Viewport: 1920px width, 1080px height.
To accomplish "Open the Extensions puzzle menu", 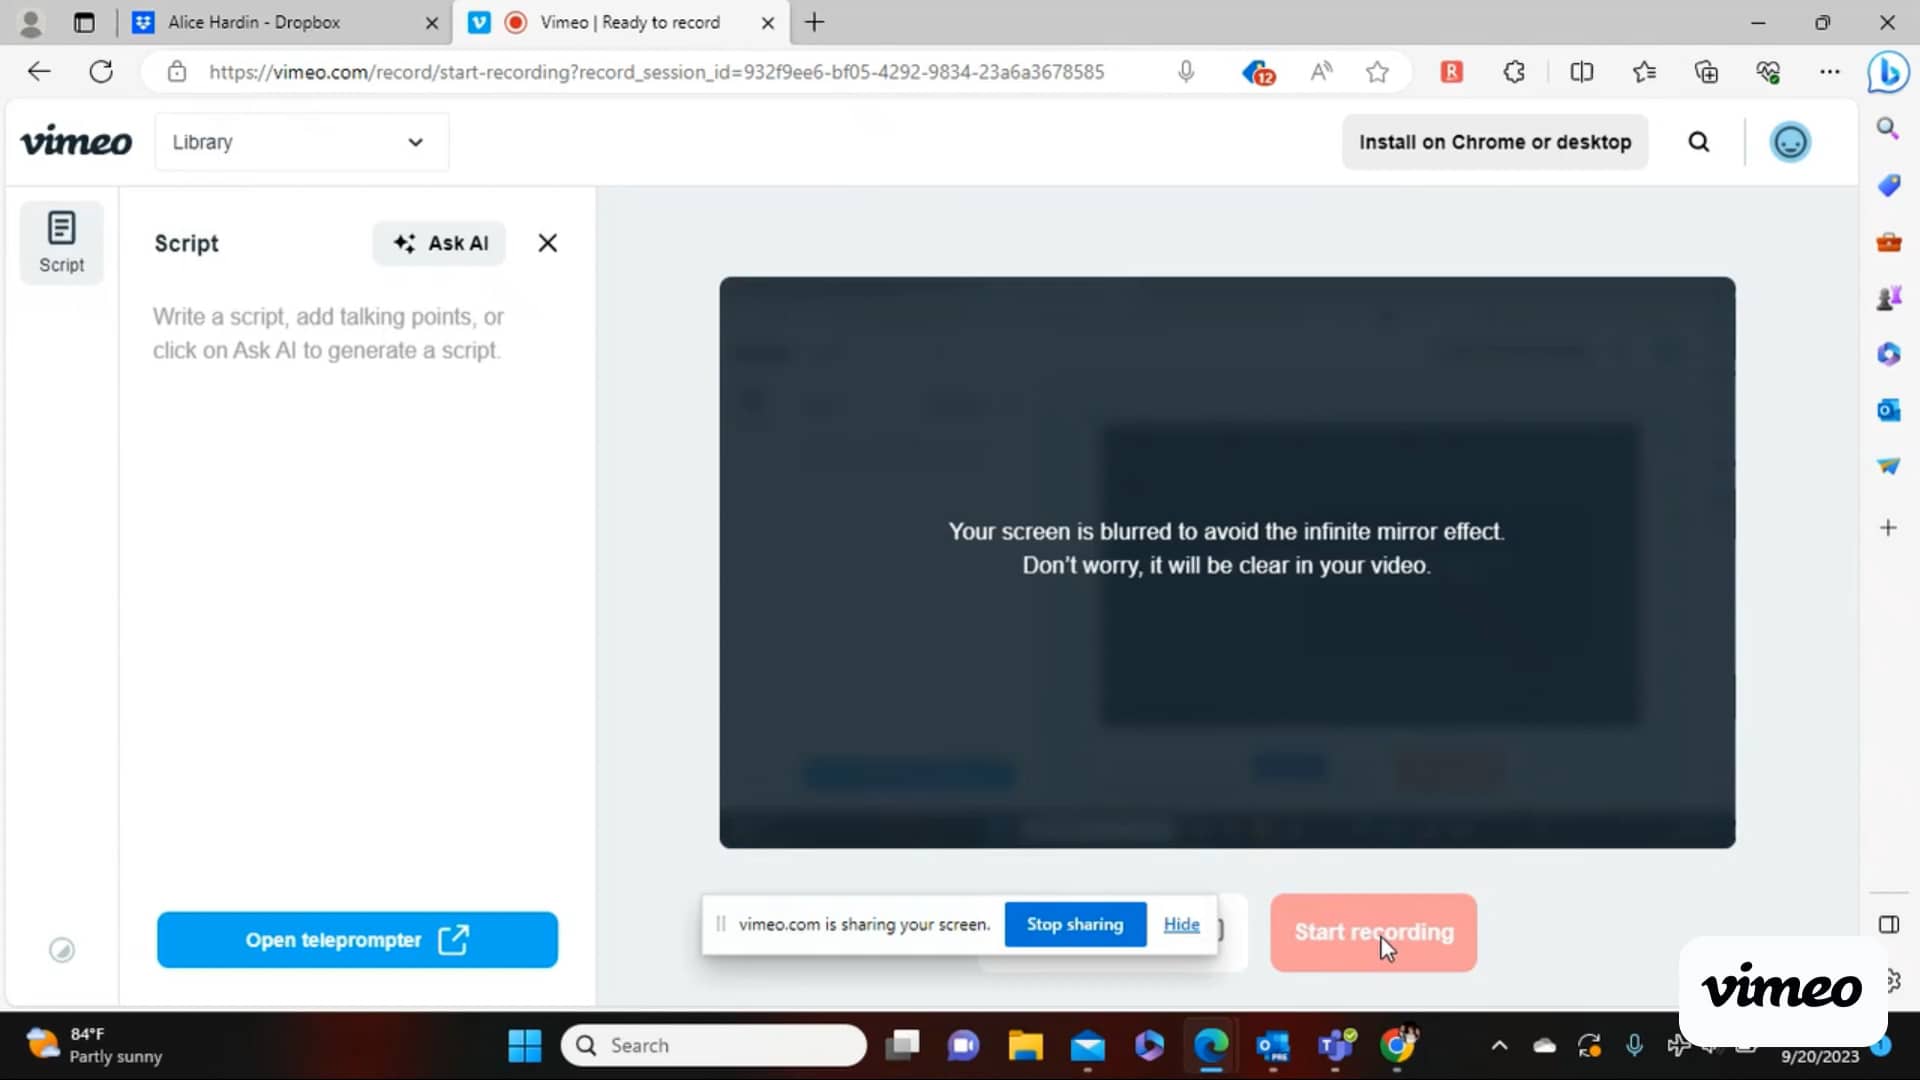I will [1513, 71].
